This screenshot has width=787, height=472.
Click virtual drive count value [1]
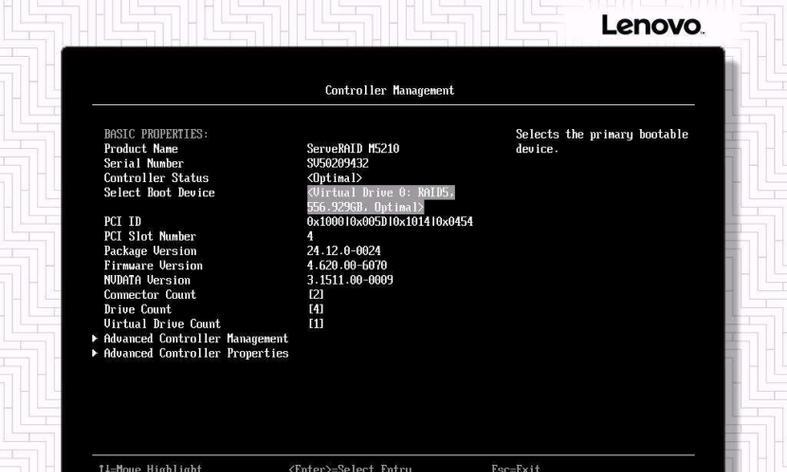tap(316, 324)
